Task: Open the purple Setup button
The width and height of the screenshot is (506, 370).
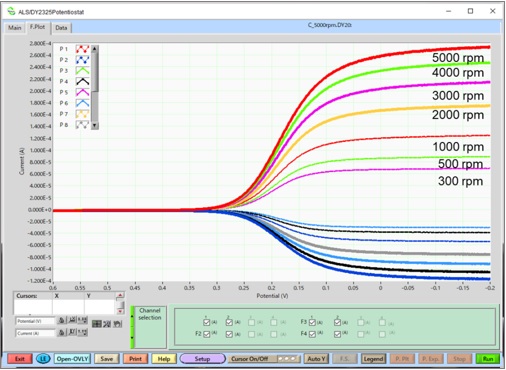Action: coord(202,359)
